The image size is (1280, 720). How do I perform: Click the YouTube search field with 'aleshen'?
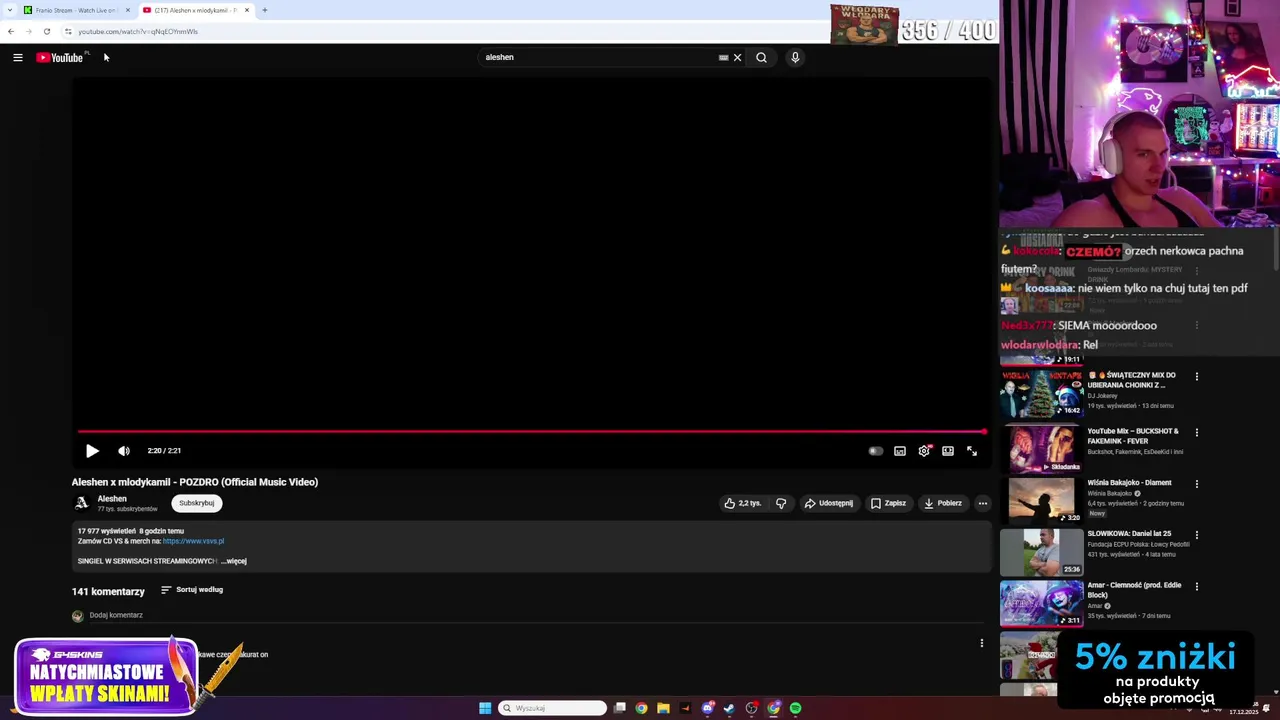tap(600, 57)
